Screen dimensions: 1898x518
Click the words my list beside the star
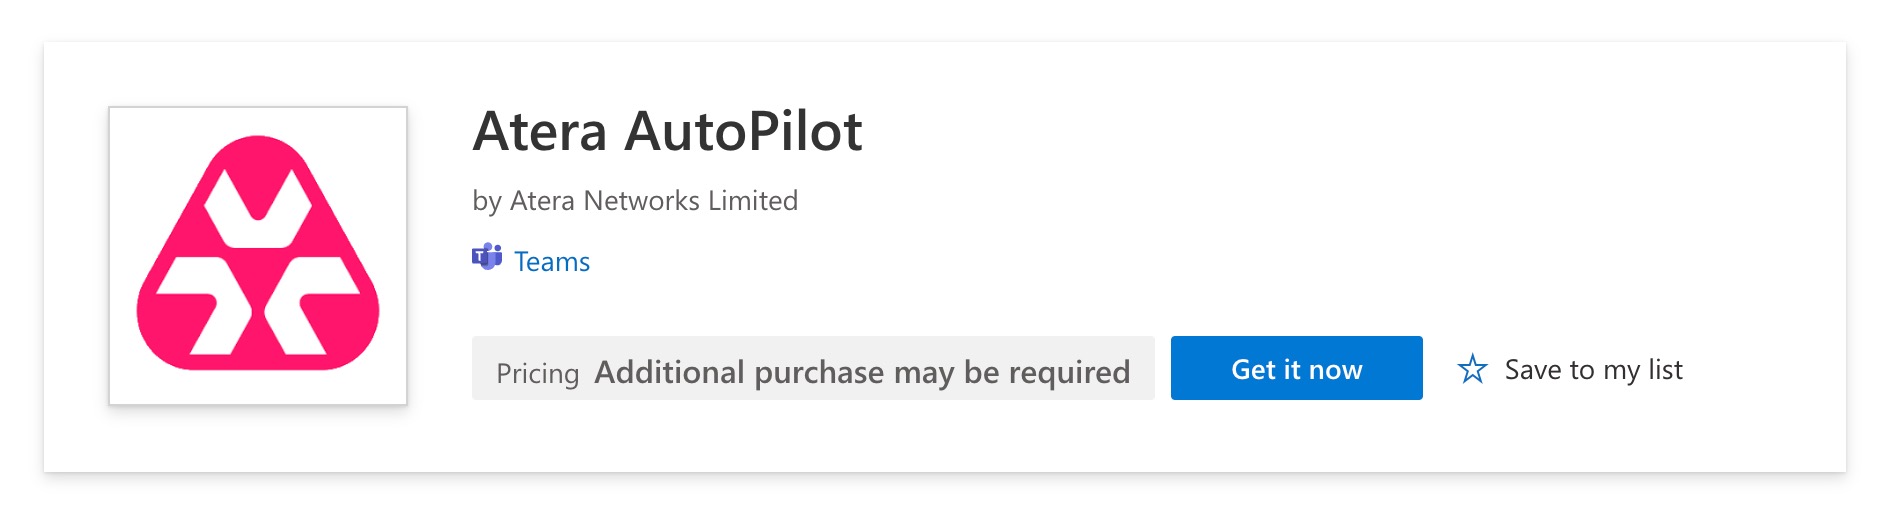click(1643, 370)
